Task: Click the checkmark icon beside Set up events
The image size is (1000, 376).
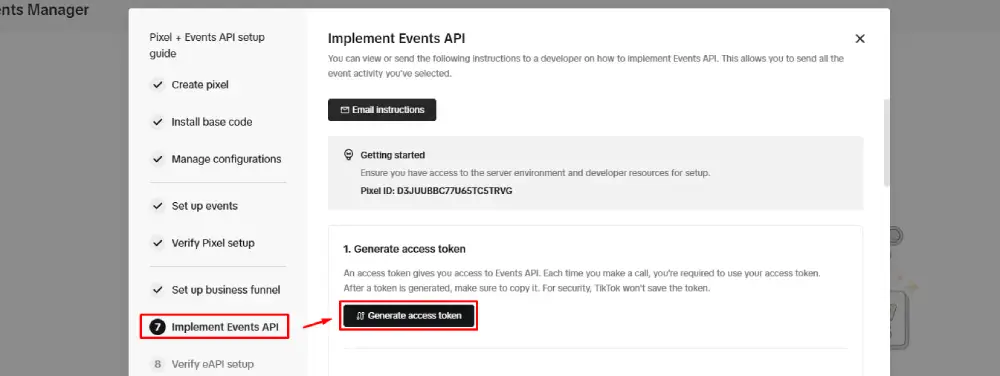Action: (158, 206)
